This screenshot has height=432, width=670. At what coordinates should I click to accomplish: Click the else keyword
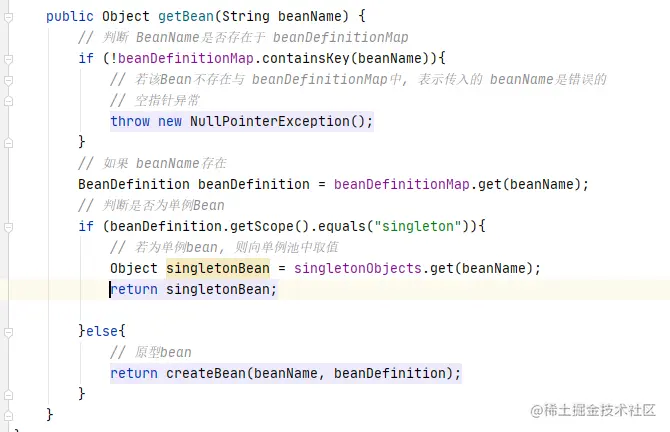point(106,331)
